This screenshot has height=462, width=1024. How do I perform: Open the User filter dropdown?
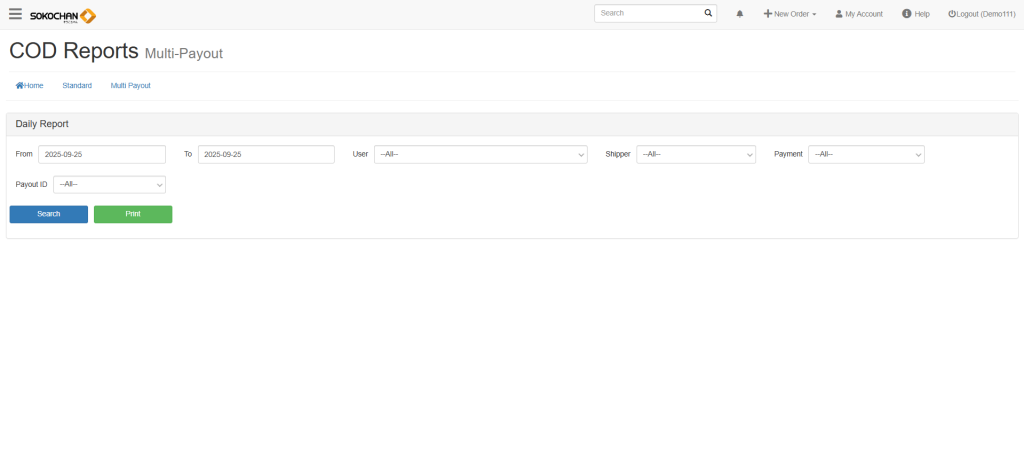click(481, 154)
